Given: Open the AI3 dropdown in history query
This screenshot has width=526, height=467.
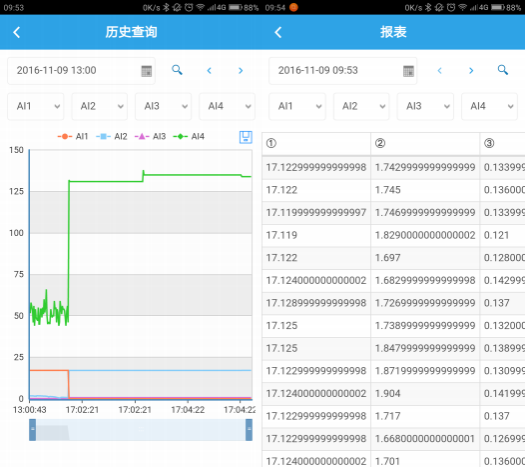Looking at the screenshot, I should (163, 106).
